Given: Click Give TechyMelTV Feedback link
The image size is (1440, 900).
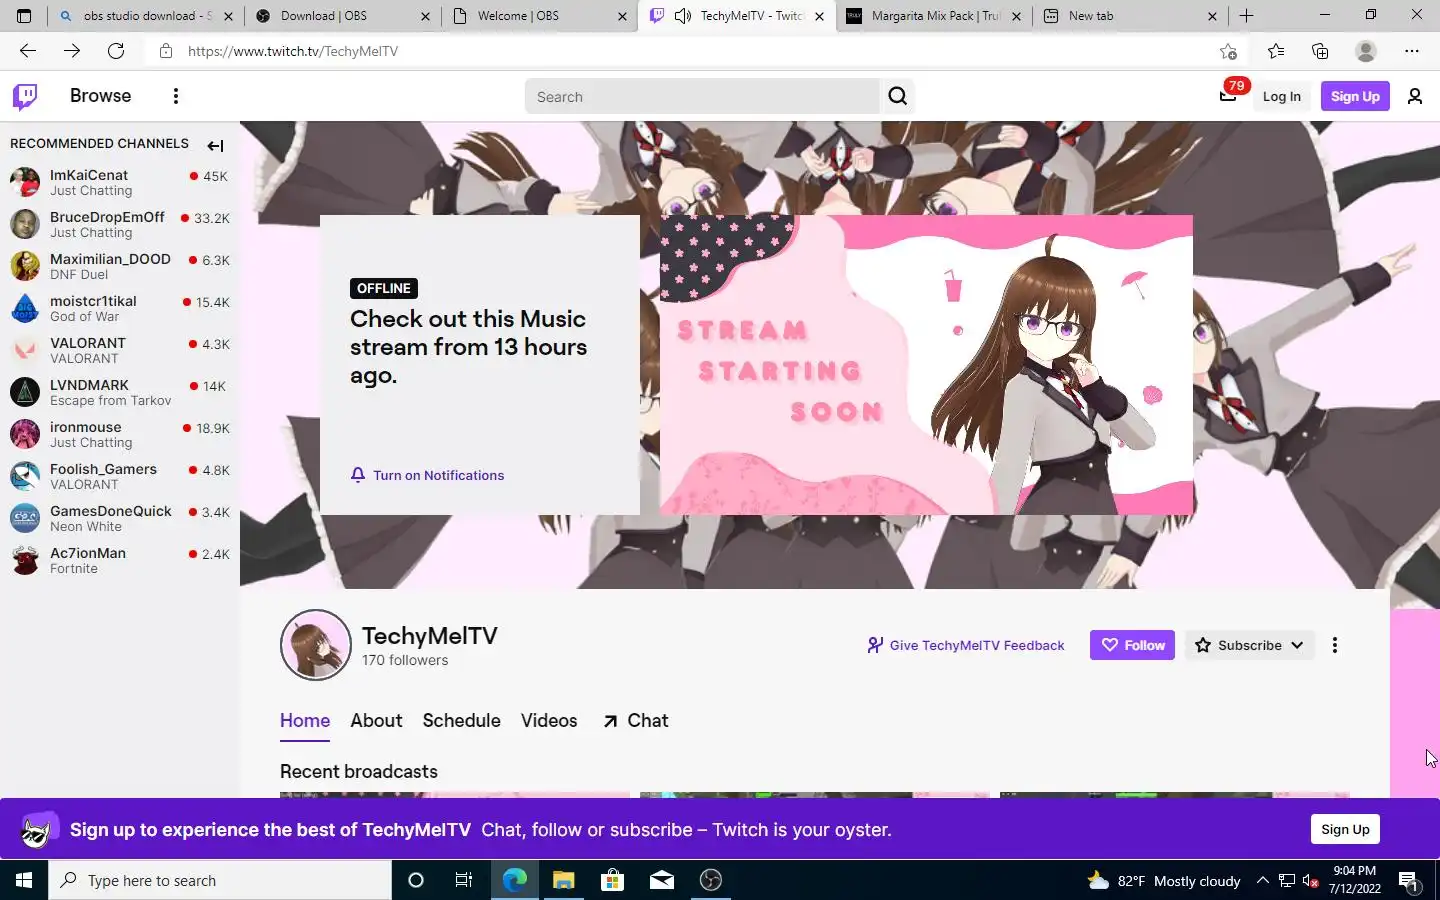Looking at the screenshot, I should tap(966, 645).
